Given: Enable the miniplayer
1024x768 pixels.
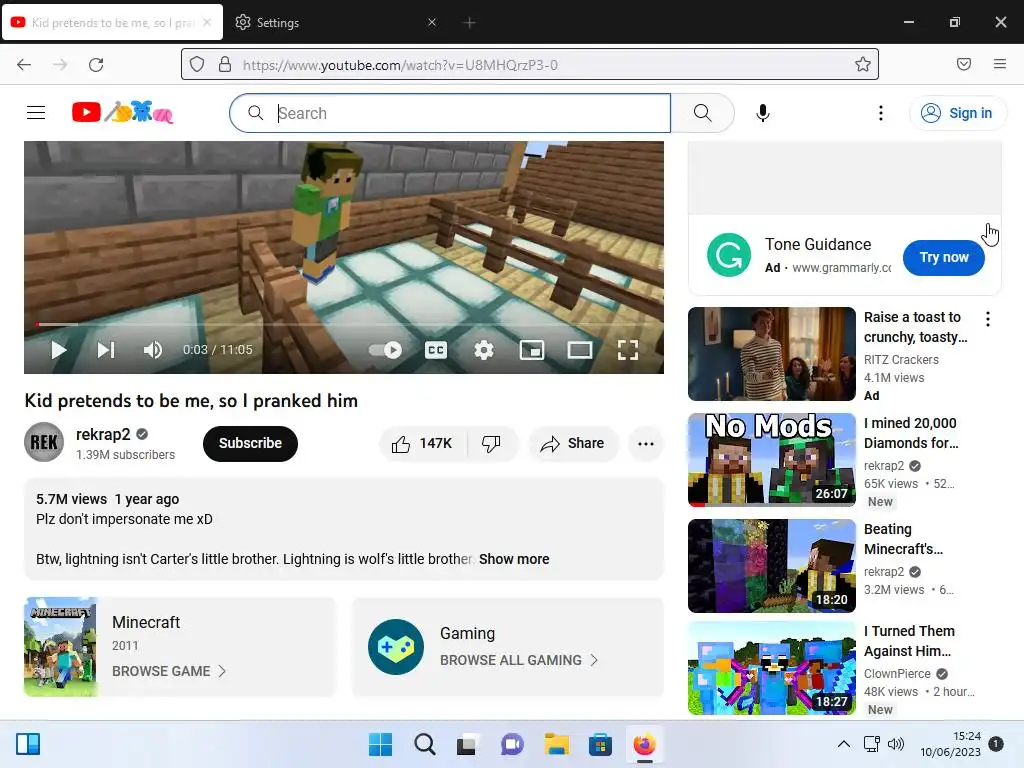Looking at the screenshot, I should point(532,350).
